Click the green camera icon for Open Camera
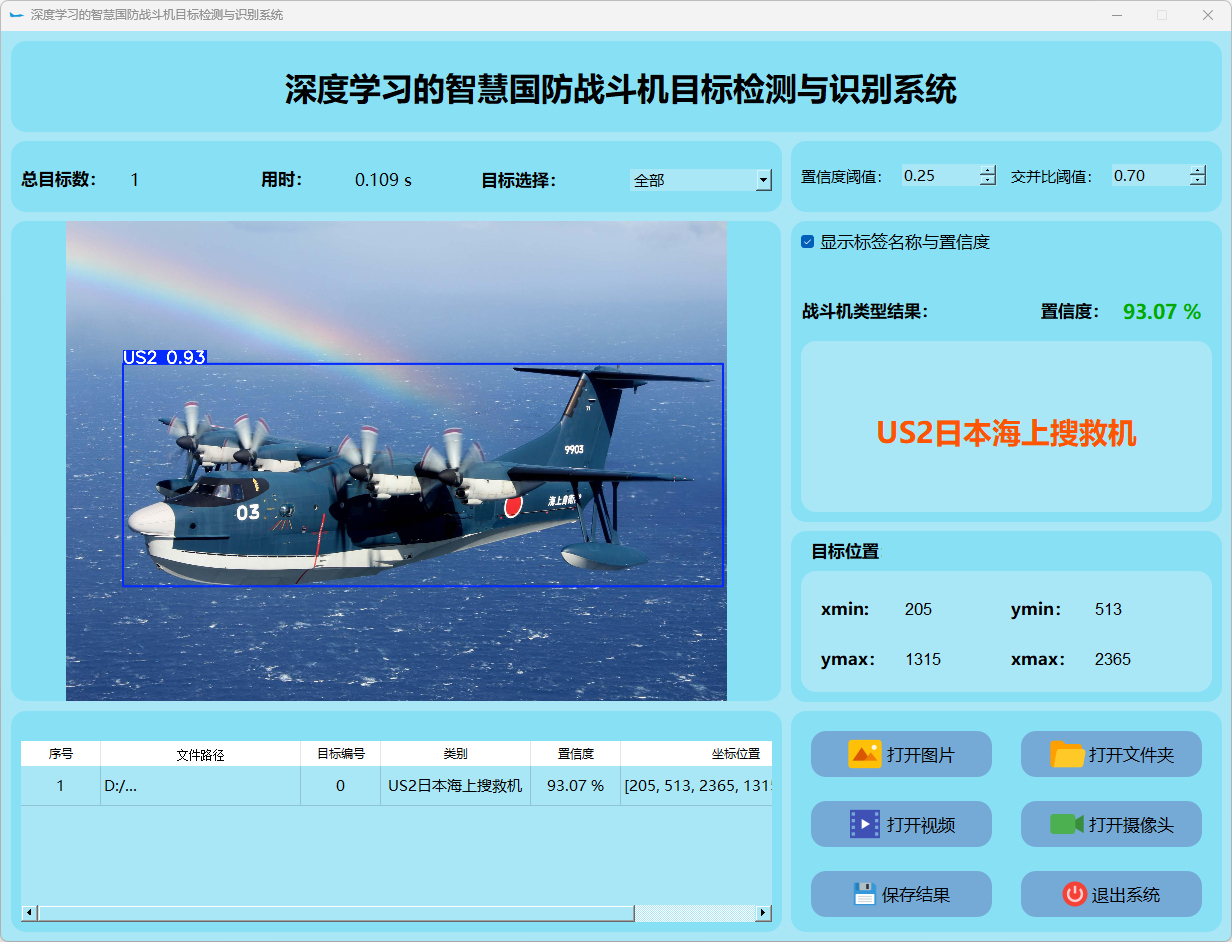This screenshot has width=1232, height=942. pos(1067,824)
